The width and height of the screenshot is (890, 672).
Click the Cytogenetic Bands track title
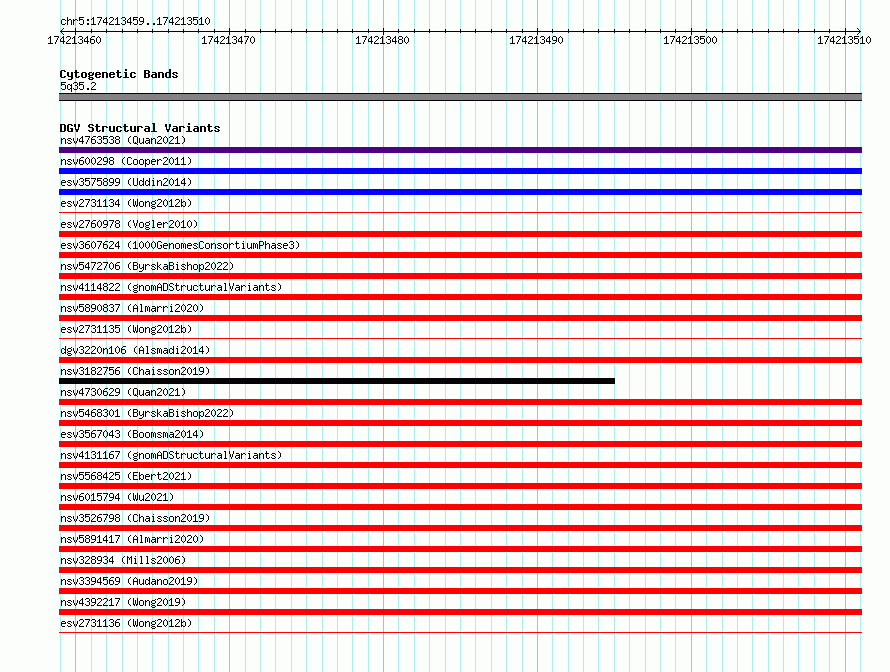[x=119, y=74]
